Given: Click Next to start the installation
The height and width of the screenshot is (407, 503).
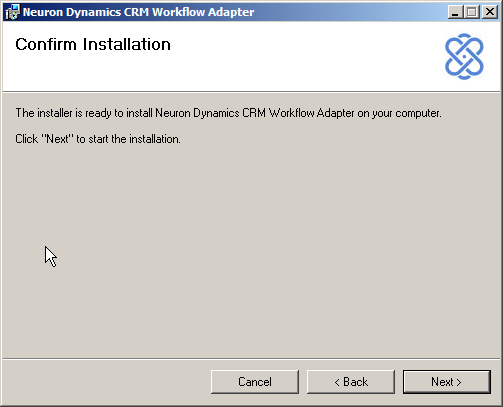Looking at the screenshot, I should [x=446, y=382].
